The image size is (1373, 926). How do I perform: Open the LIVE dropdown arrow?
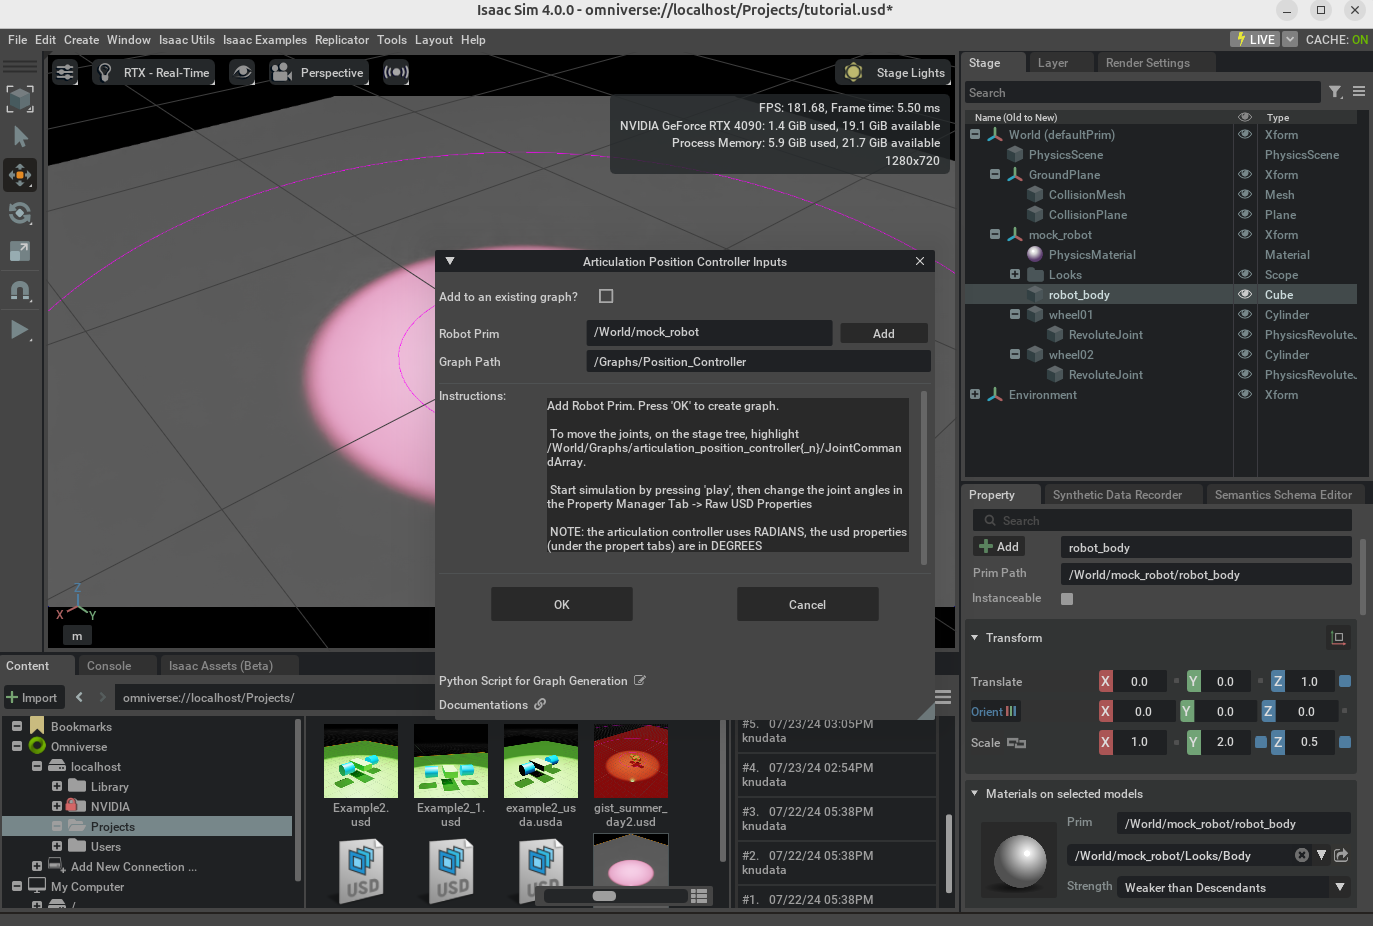pyautogui.click(x=1290, y=40)
